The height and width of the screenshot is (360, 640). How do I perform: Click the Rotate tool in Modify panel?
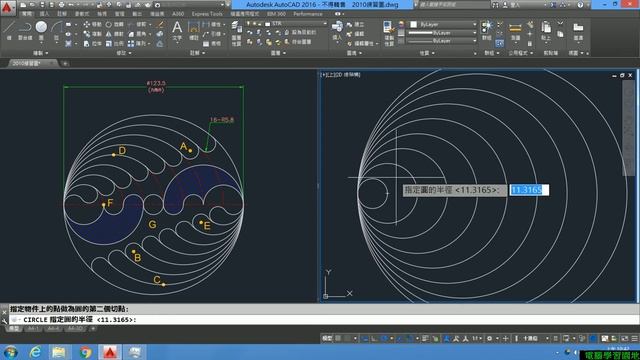115,24
